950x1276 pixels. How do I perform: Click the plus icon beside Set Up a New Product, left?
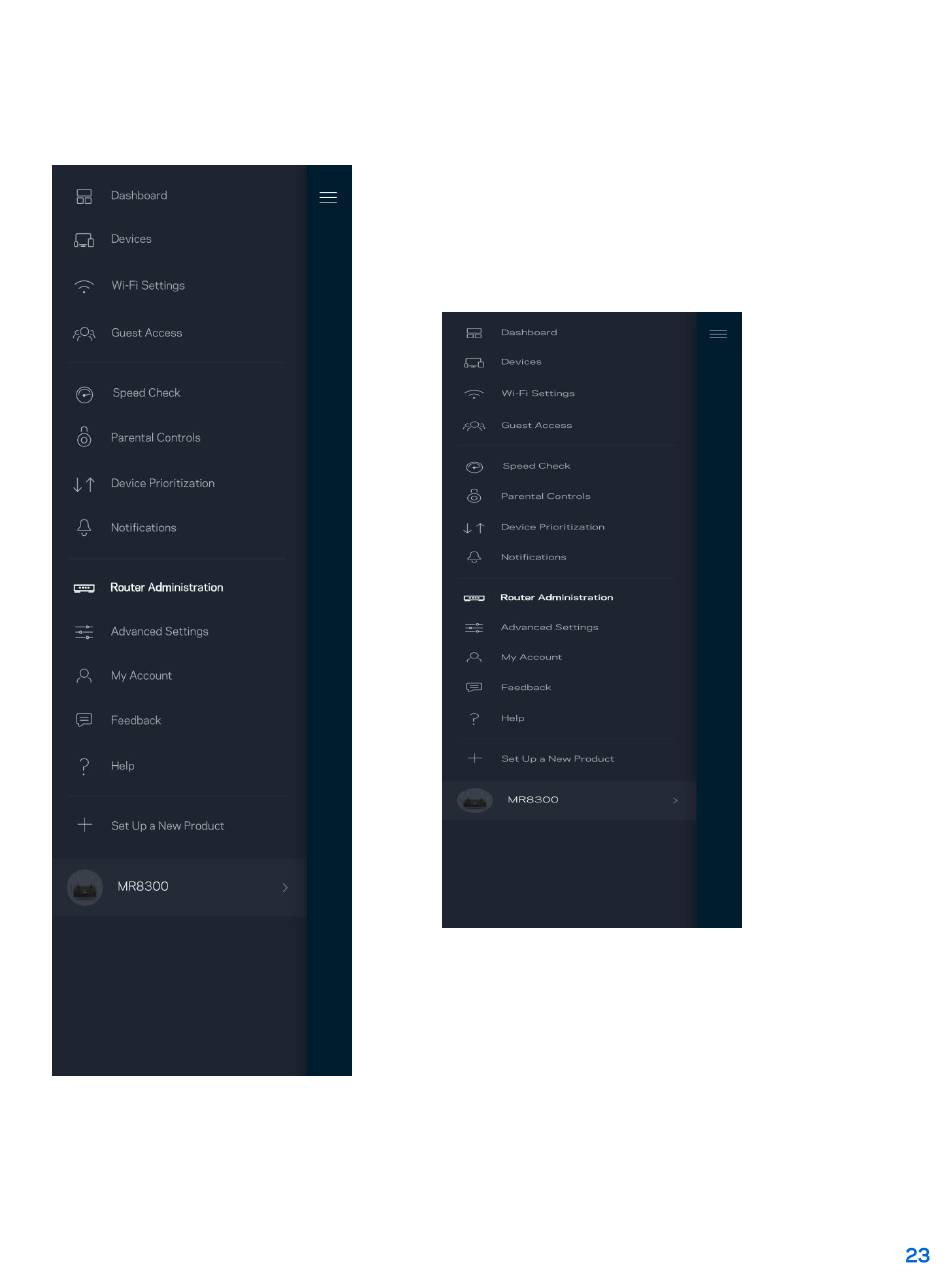pos(85,826)
